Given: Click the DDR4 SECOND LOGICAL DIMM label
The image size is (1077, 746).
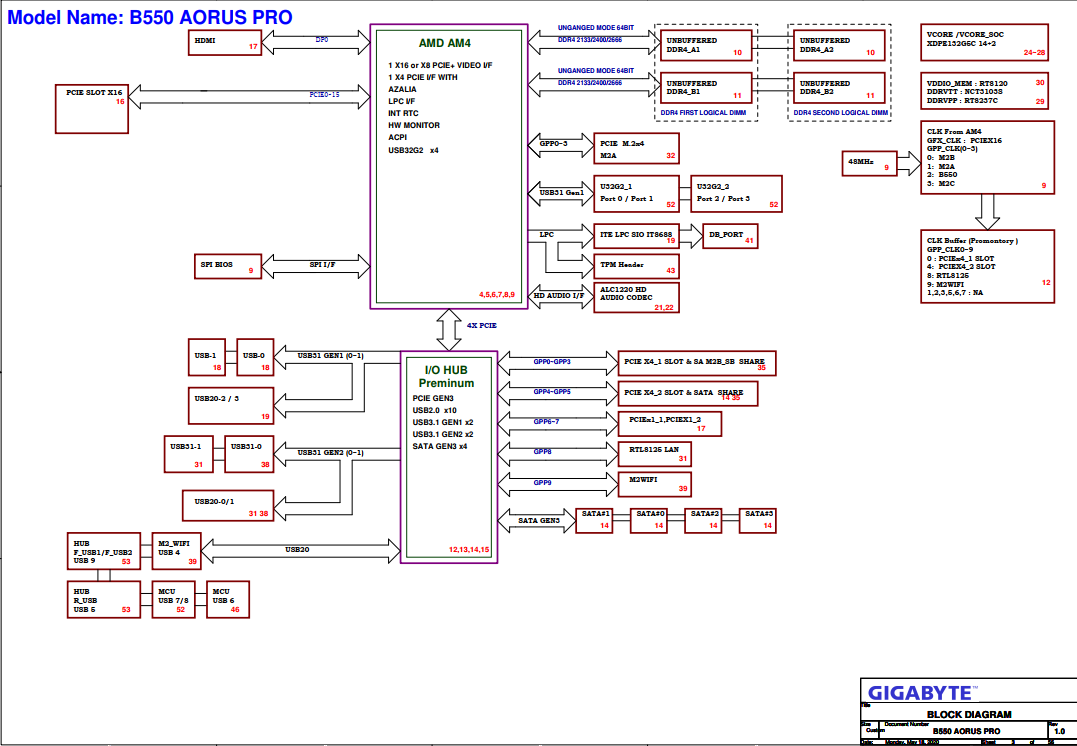Looking at the screenshot, I should coord(841,113).
